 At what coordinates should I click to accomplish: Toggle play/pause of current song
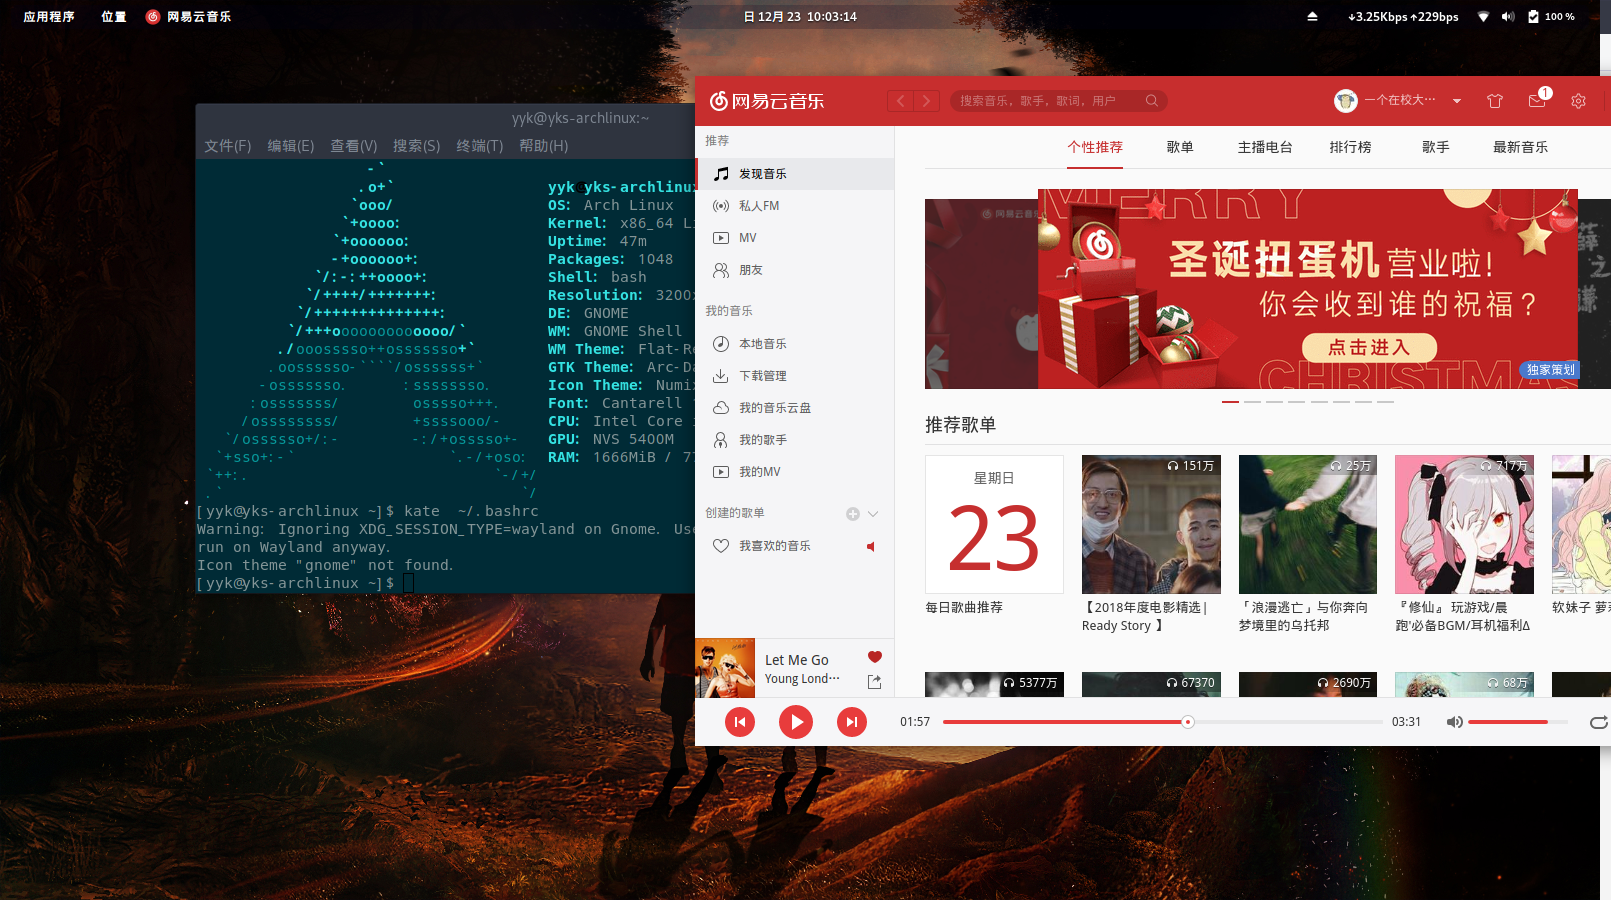pos(796,722)
